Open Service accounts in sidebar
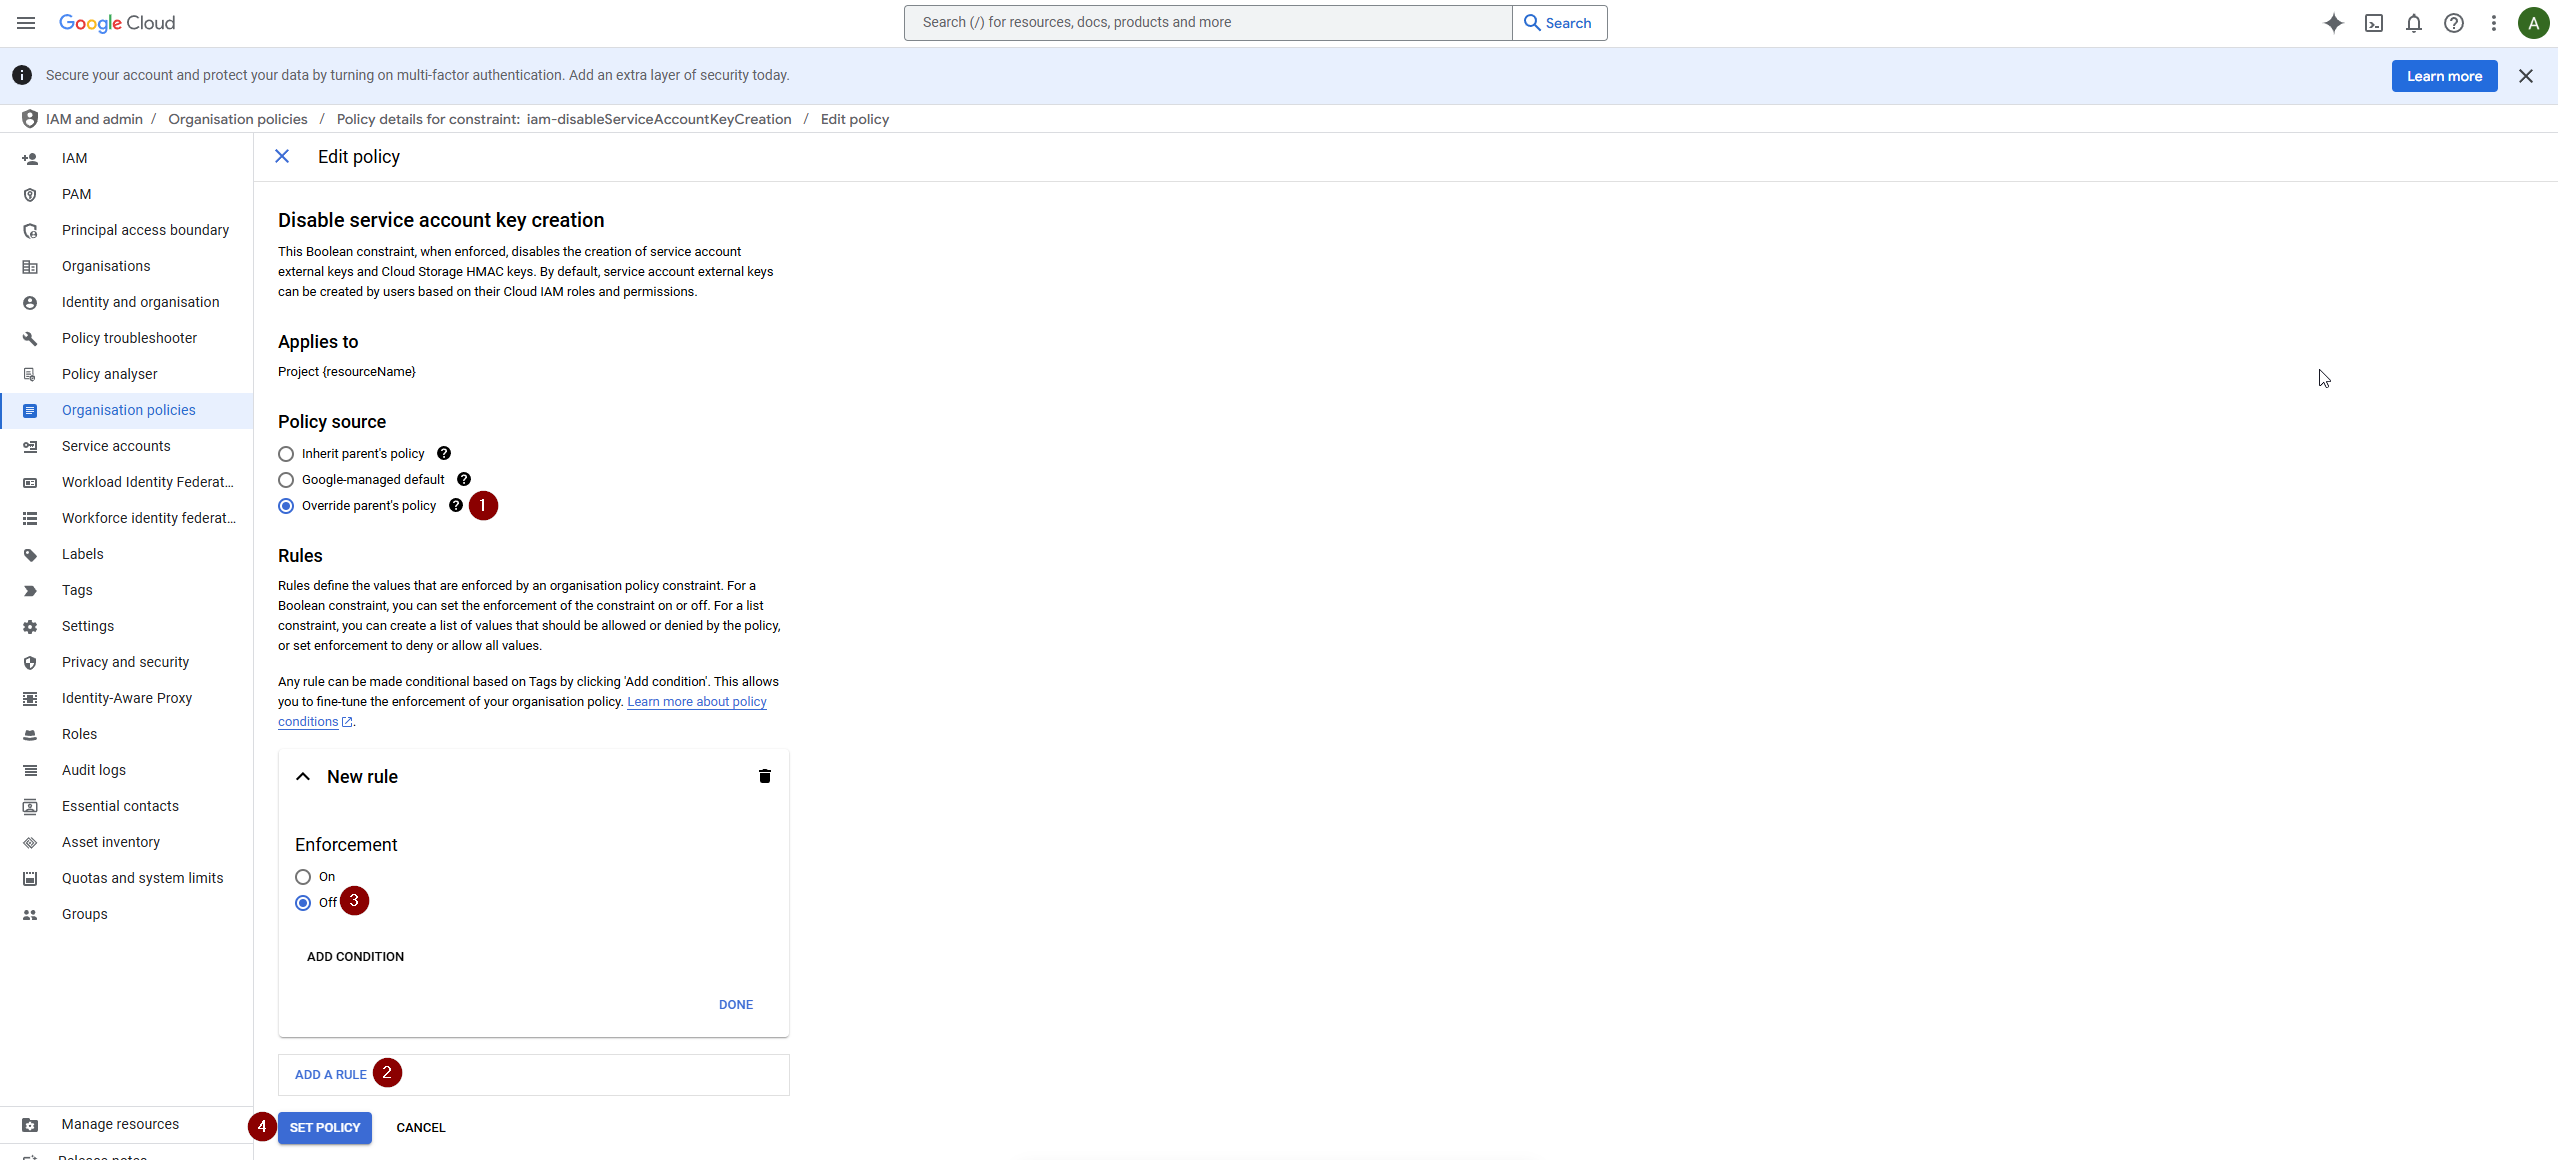2558x1160 pixels. tap(116, 446)
